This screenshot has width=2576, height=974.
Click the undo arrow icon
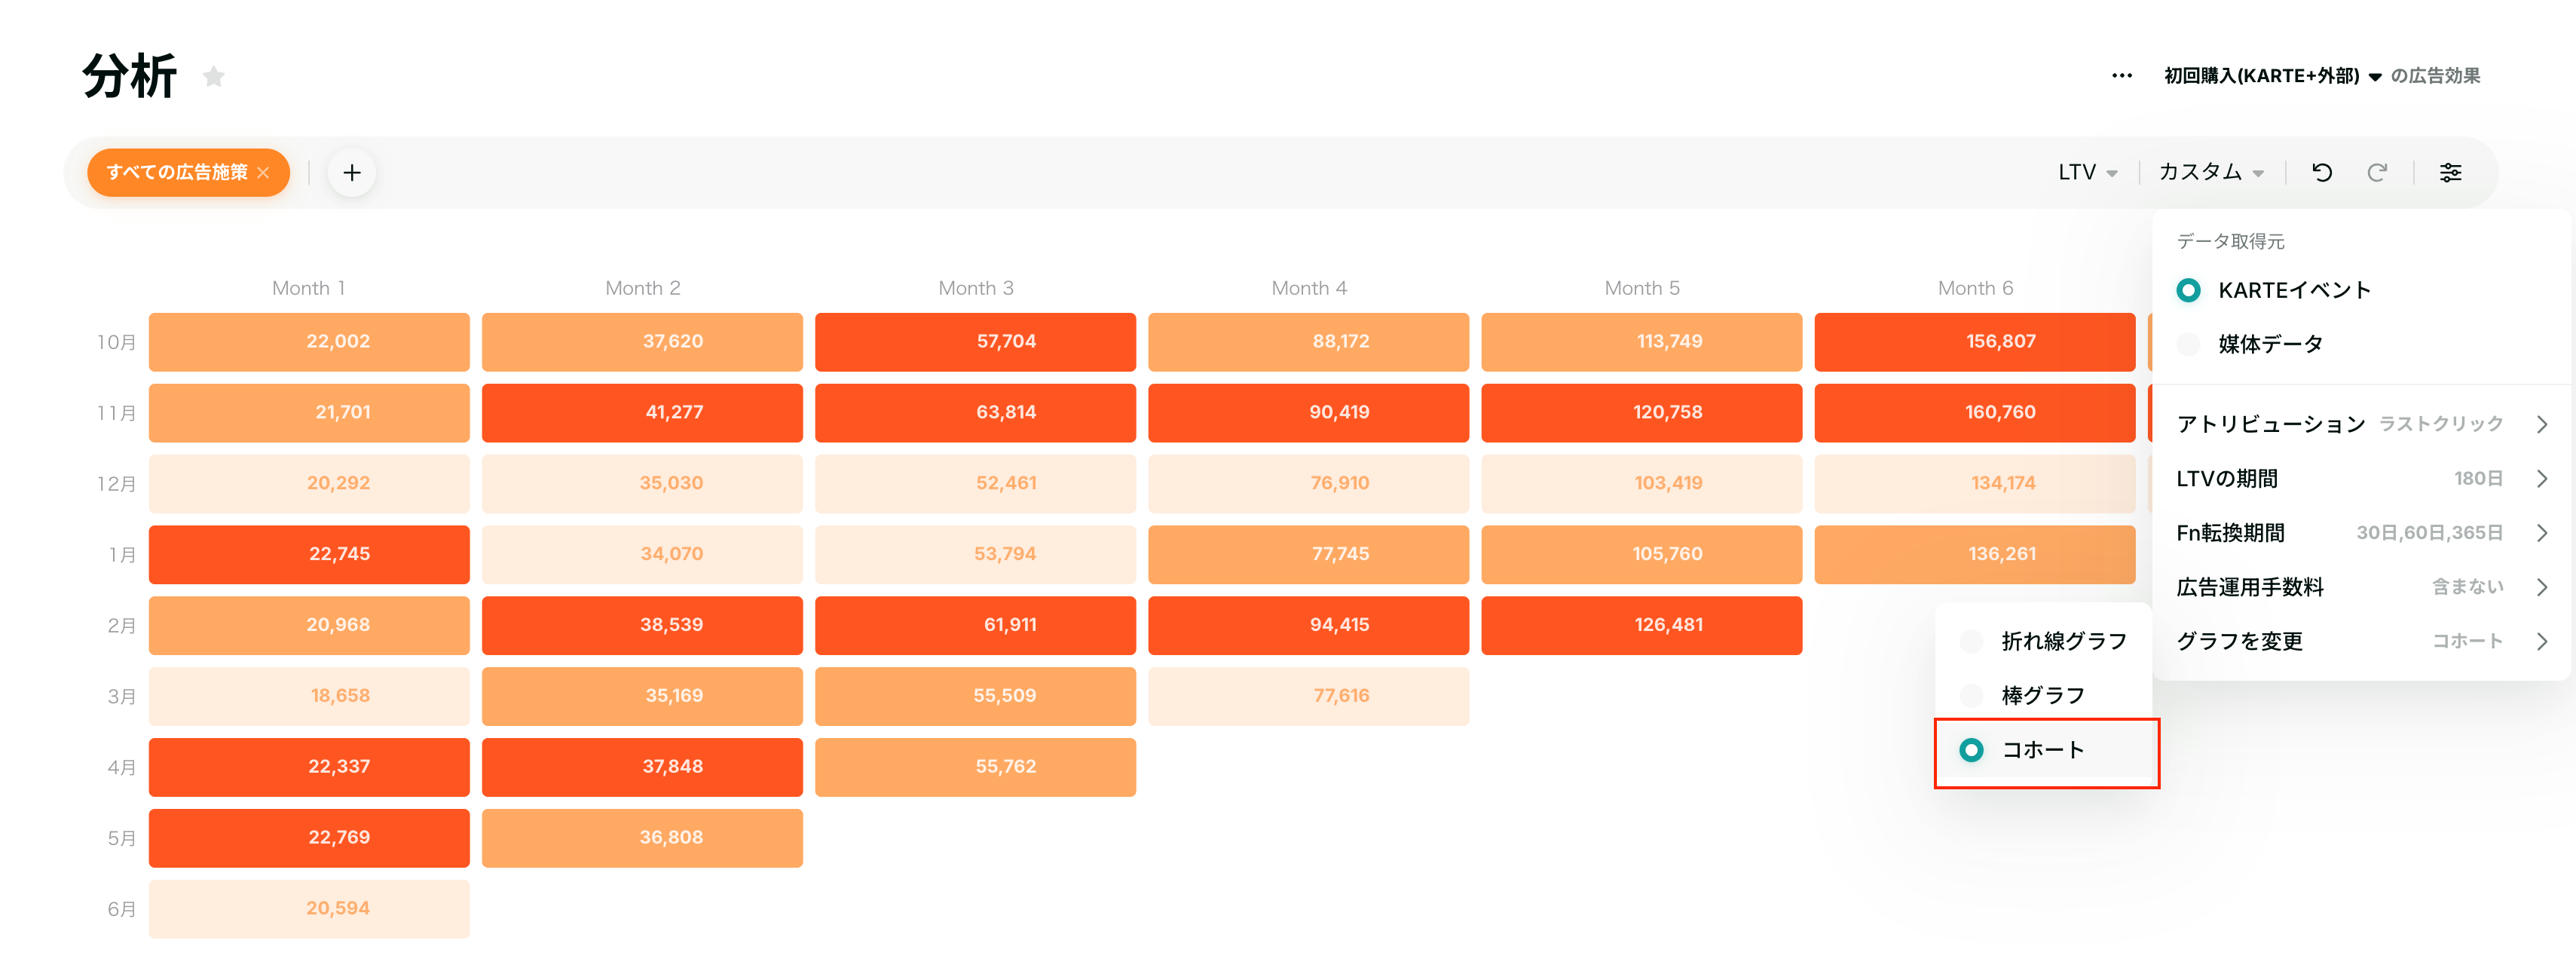[x=2322, y=173]
